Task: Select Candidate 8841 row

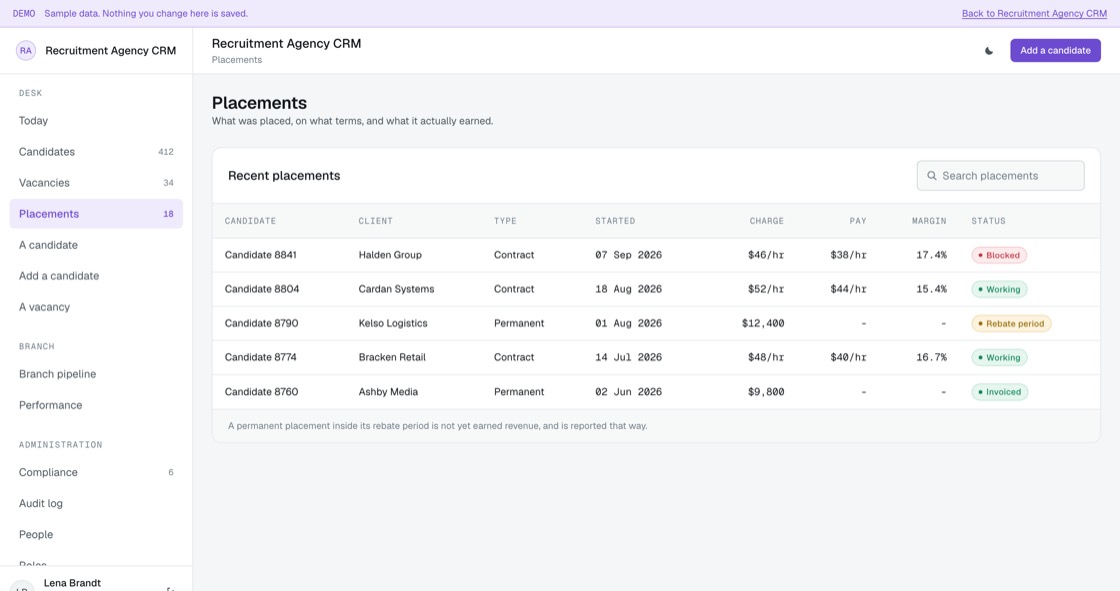Action: [656, 255]
